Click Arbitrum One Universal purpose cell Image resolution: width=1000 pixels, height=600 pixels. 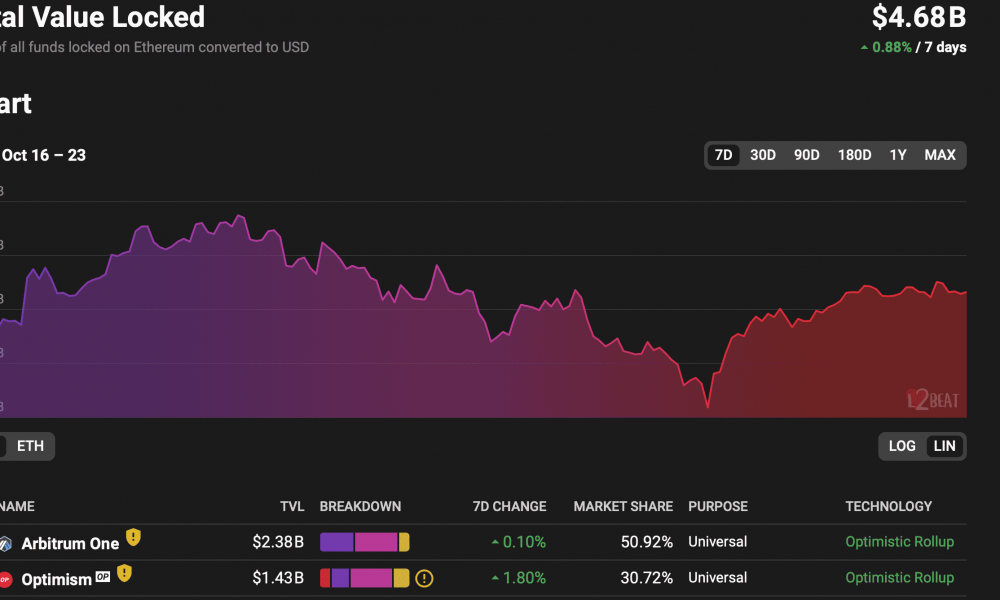(717, 542)
